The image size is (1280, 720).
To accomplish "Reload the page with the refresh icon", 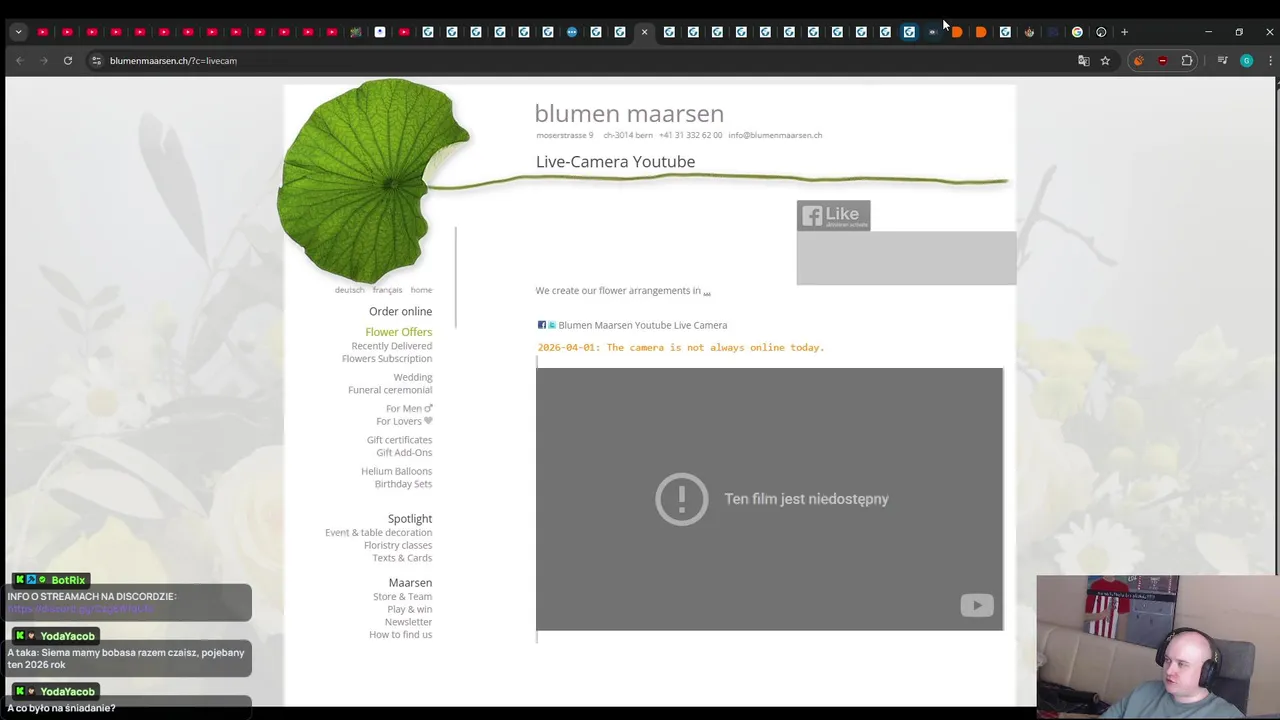I will click(x=68, y=60).
